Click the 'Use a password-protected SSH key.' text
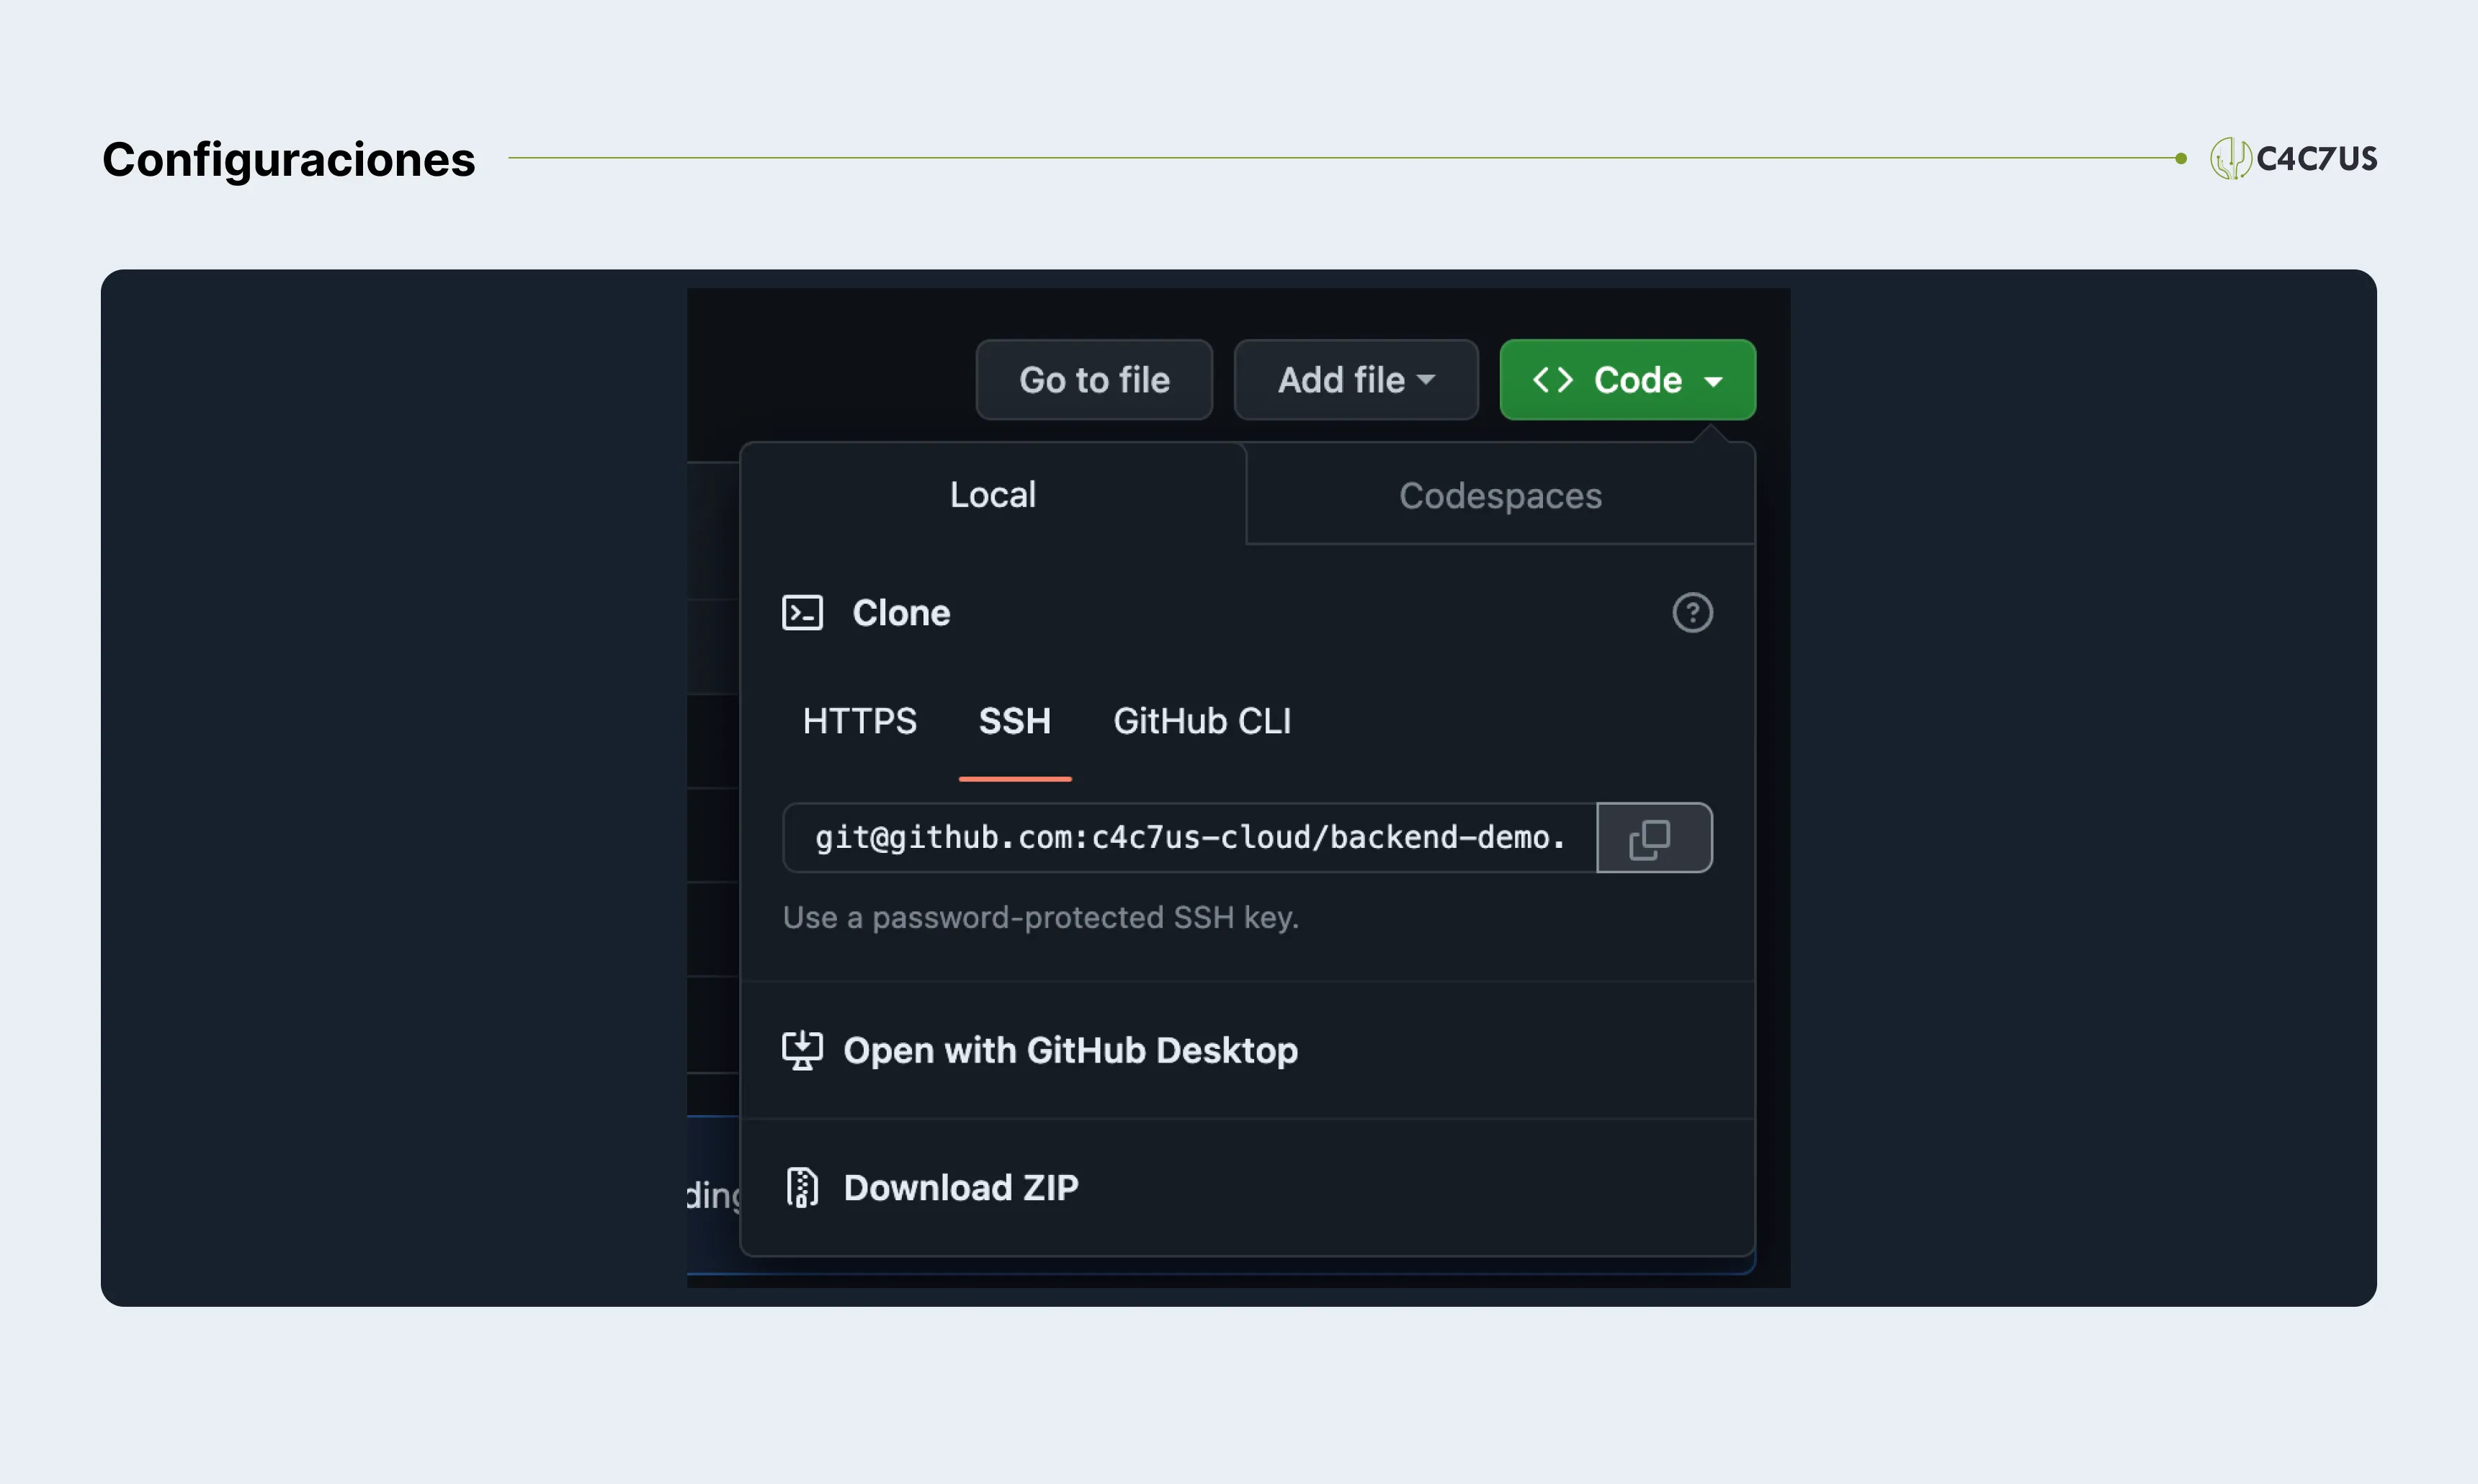This screenshot has height=1484, width=2478. click(1040, 918)
